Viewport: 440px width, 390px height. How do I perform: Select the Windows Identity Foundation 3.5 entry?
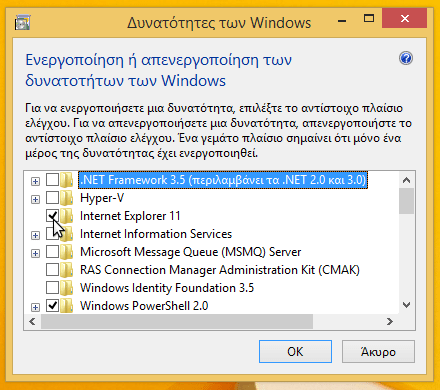click(x=167, y=288)
